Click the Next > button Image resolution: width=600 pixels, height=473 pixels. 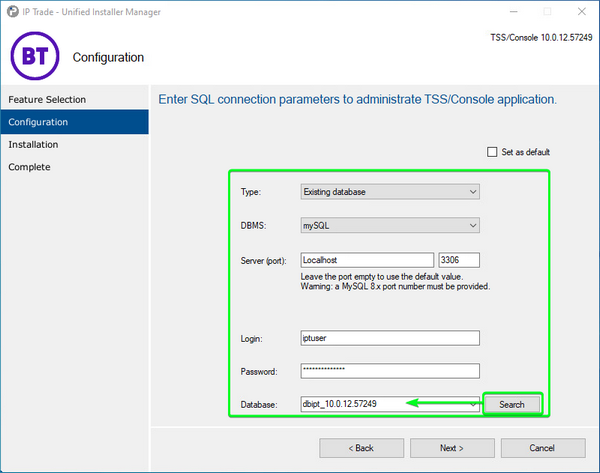452,448
